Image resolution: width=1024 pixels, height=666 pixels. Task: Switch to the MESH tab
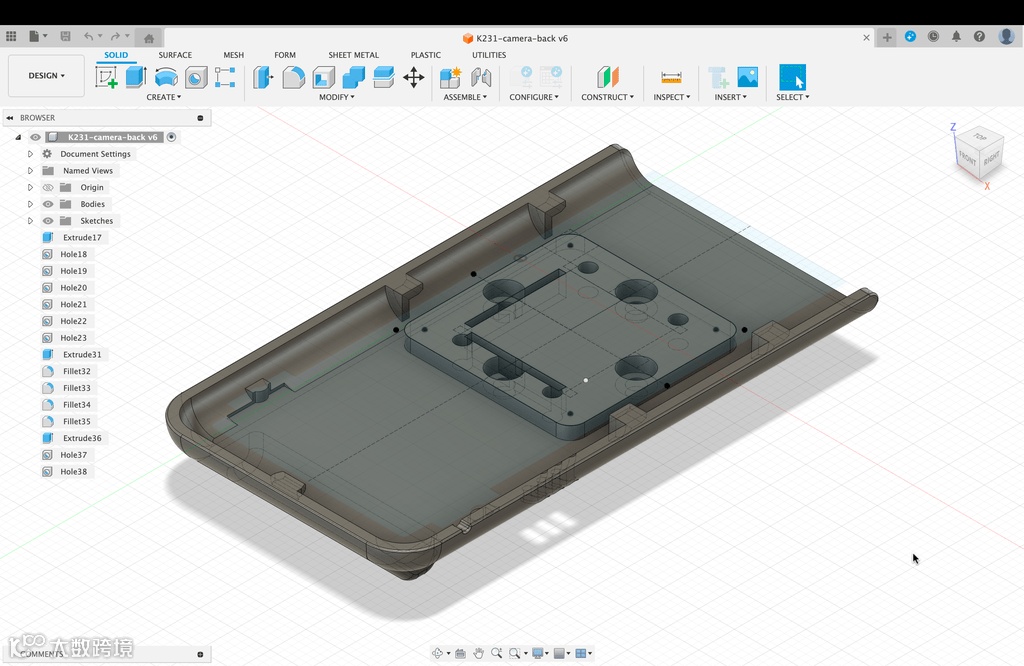(x=233, y=55)
